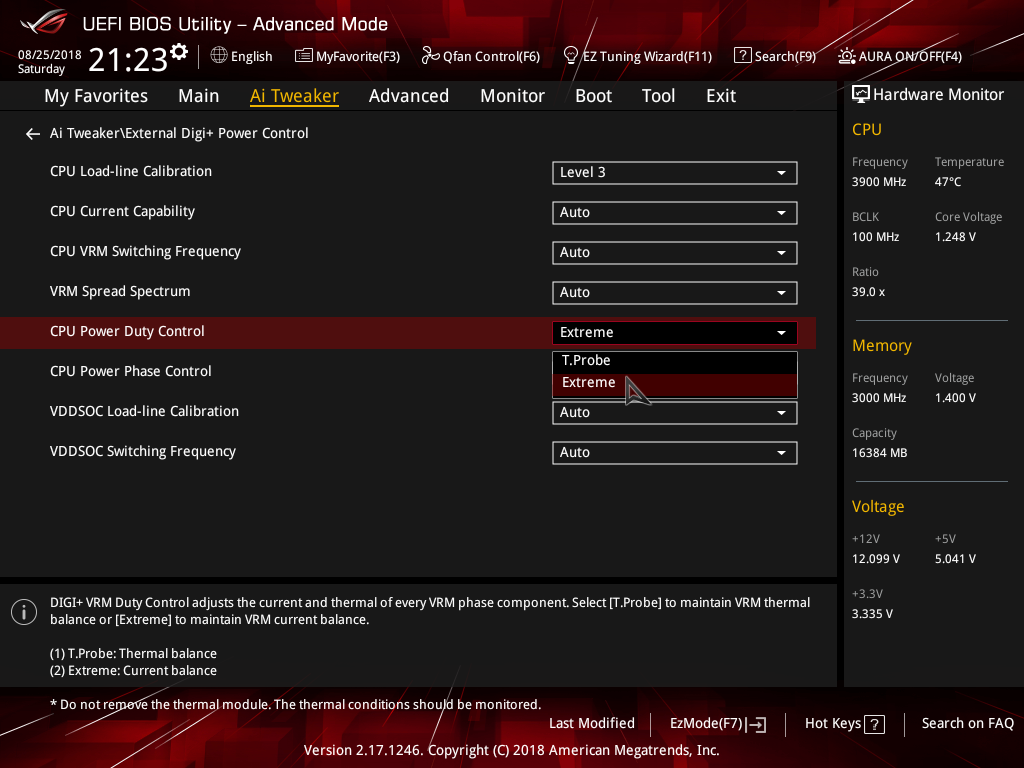Open the VDDSOC Load-line Calibration dropdown
Viewport: 1024px width, 768px height.
675,413
